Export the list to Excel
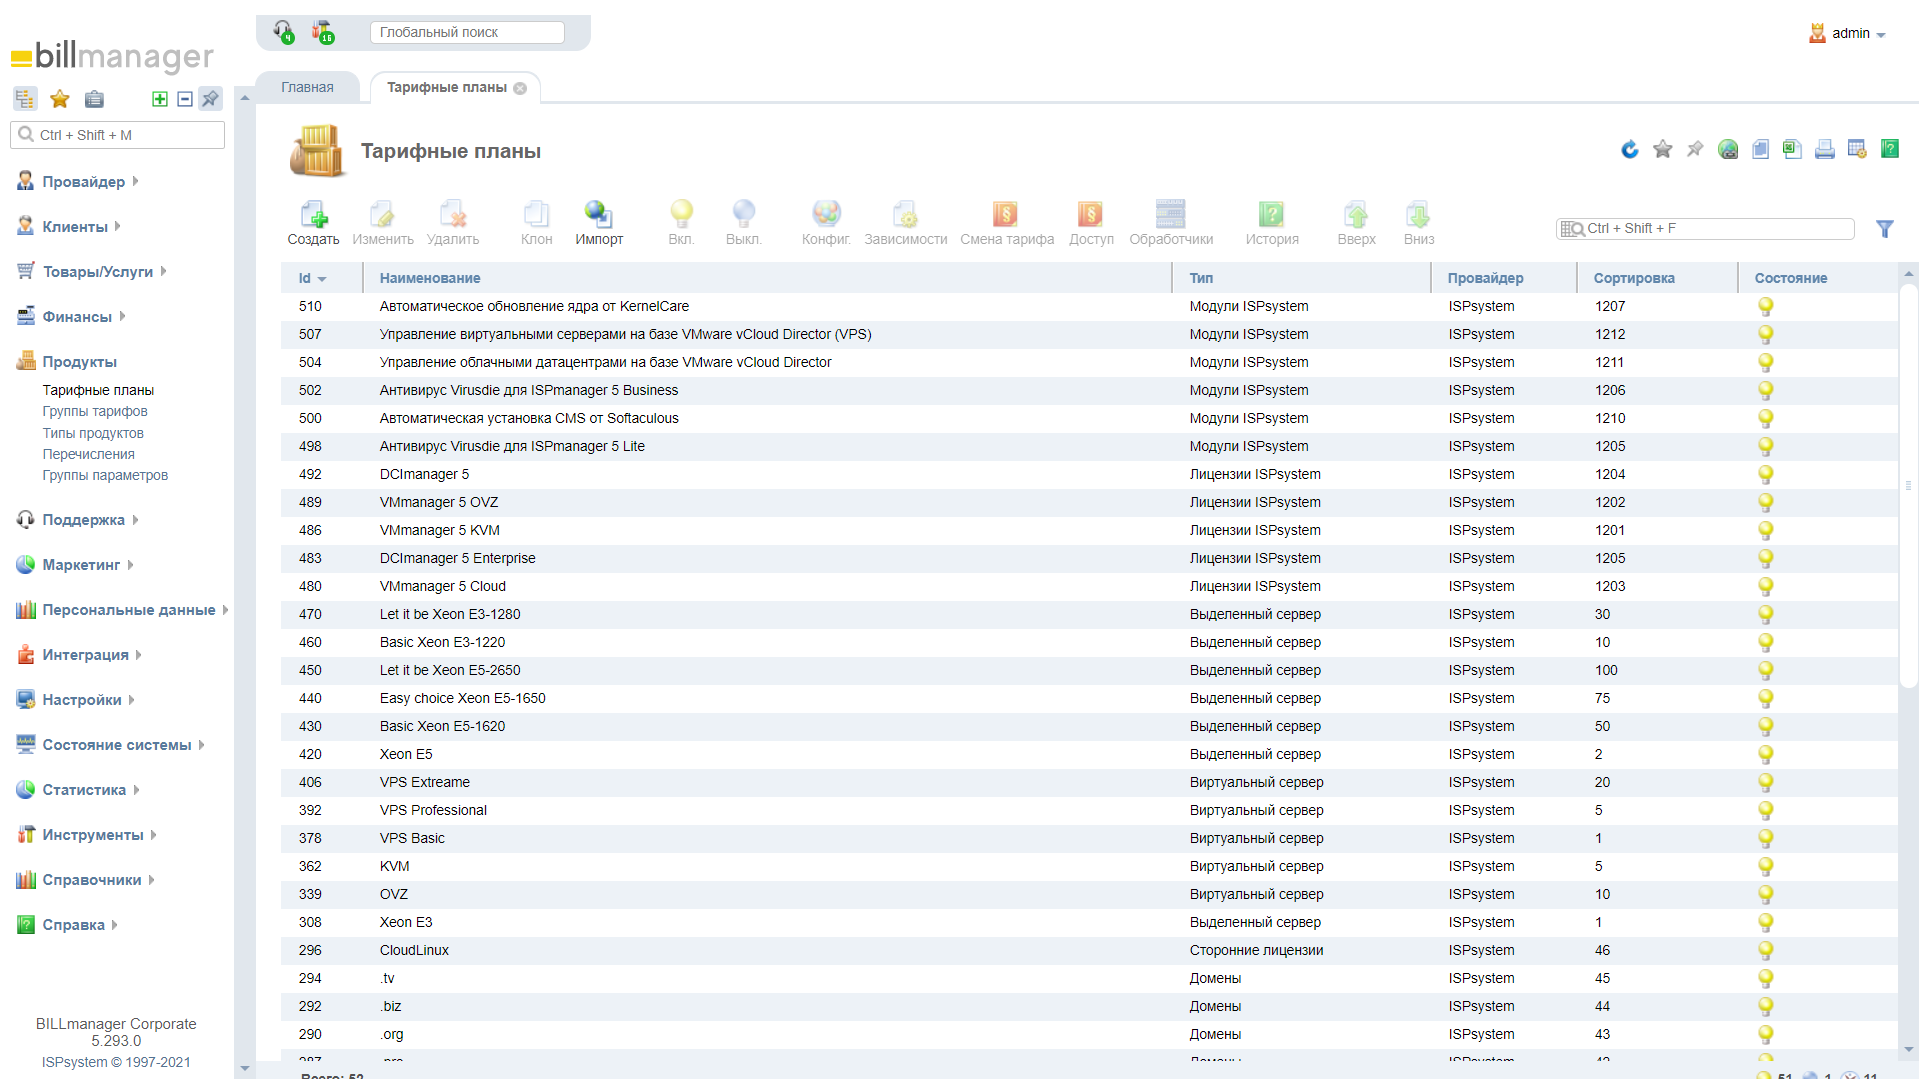The width and height of the screenshot is (1919, 1079). point(1792,149)
